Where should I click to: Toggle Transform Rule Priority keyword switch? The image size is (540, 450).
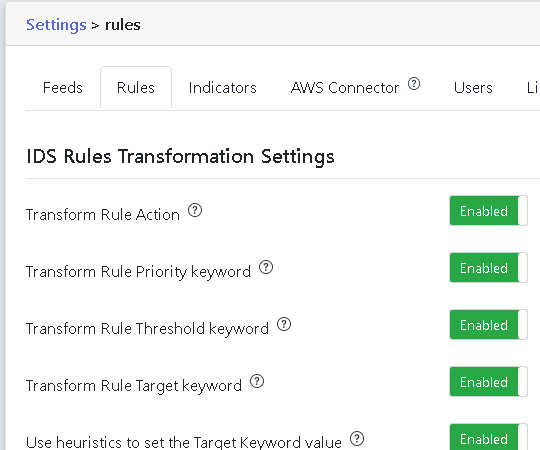click(488, 268)
